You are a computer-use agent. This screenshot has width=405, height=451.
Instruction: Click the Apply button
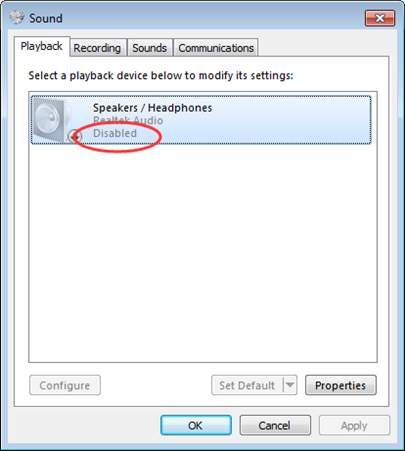coord(354,425)
